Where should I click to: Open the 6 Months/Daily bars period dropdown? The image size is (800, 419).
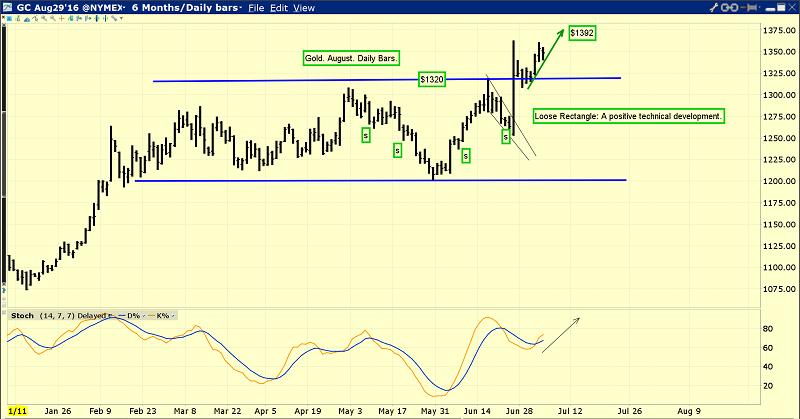pyautogui.click(x=241, y=8)
